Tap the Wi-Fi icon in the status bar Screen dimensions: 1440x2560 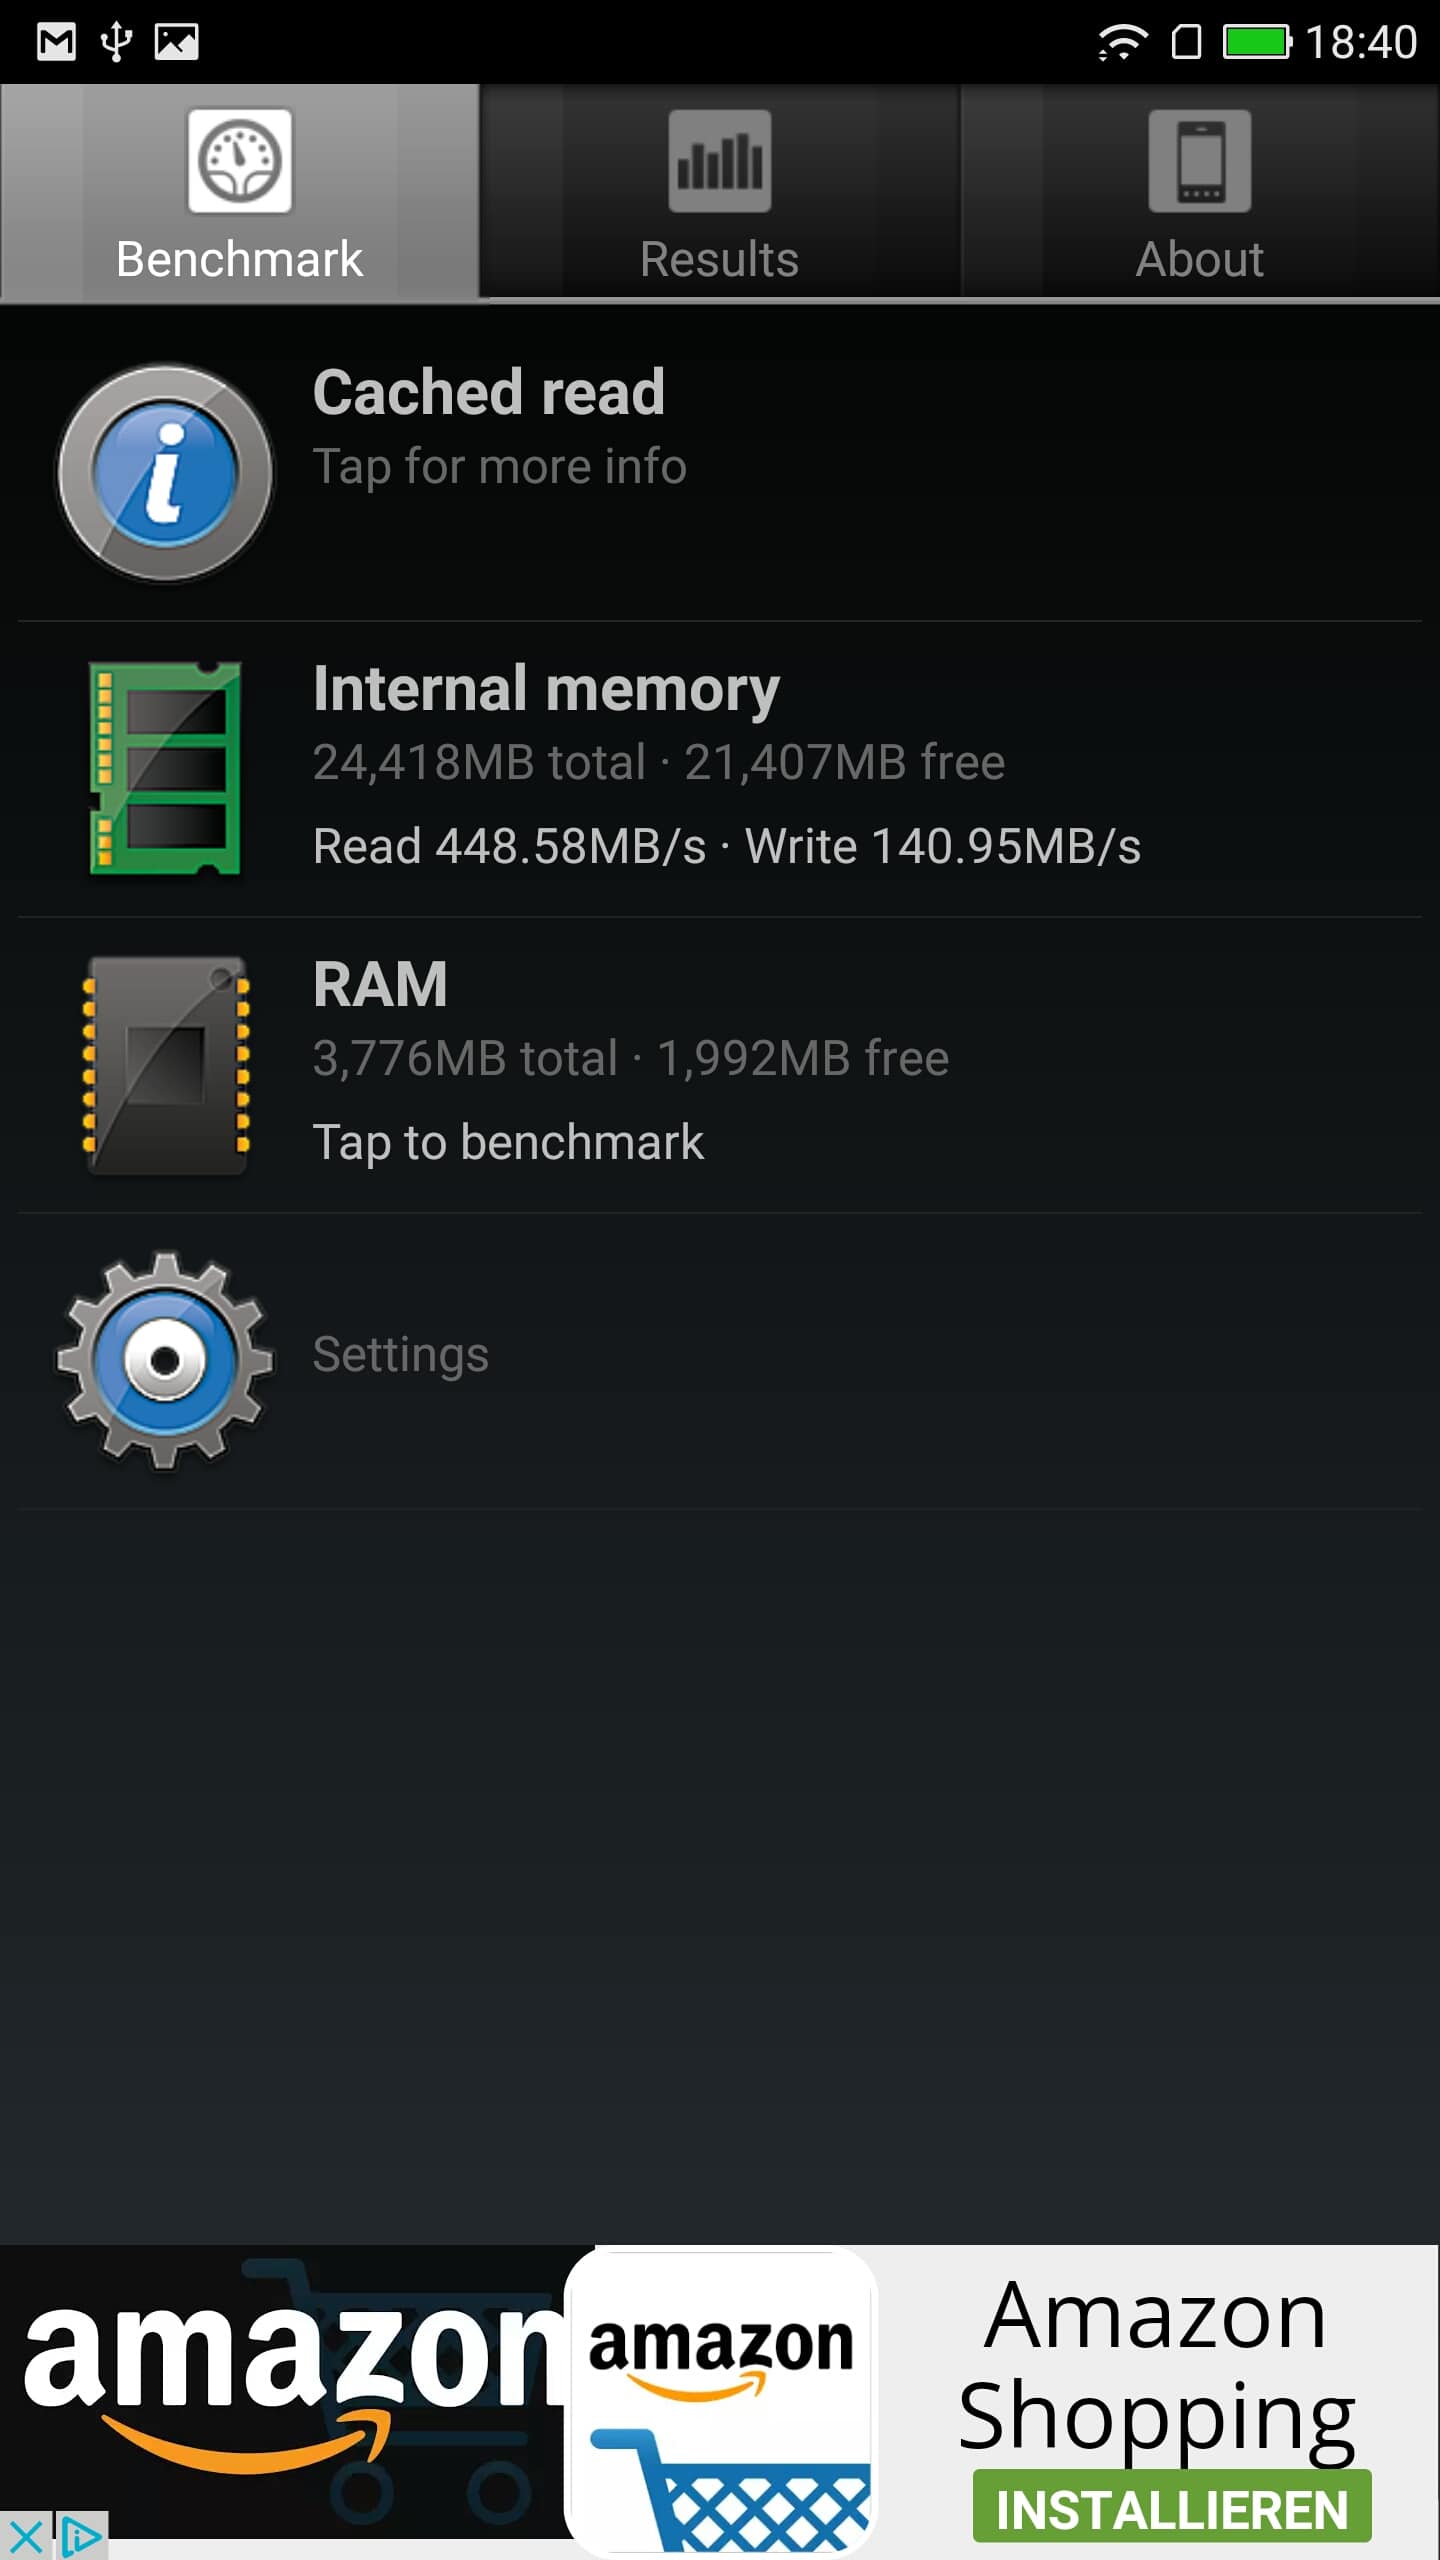pyautogui.click(x=1122, y=42)
